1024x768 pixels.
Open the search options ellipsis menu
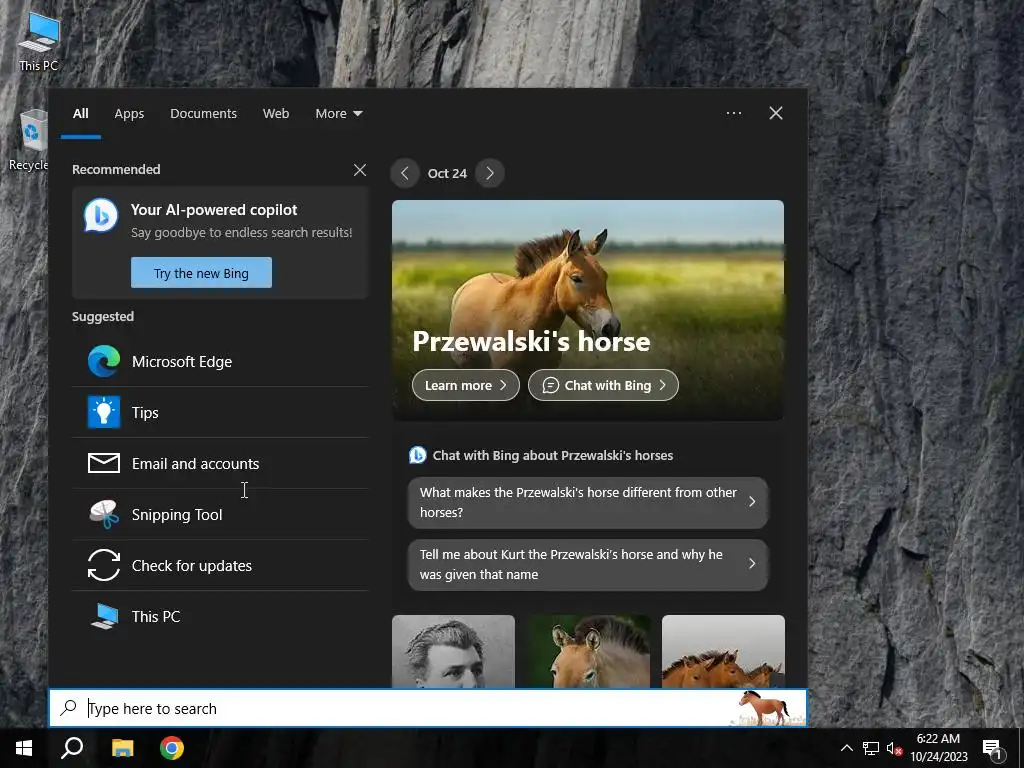tap(734, 113)
